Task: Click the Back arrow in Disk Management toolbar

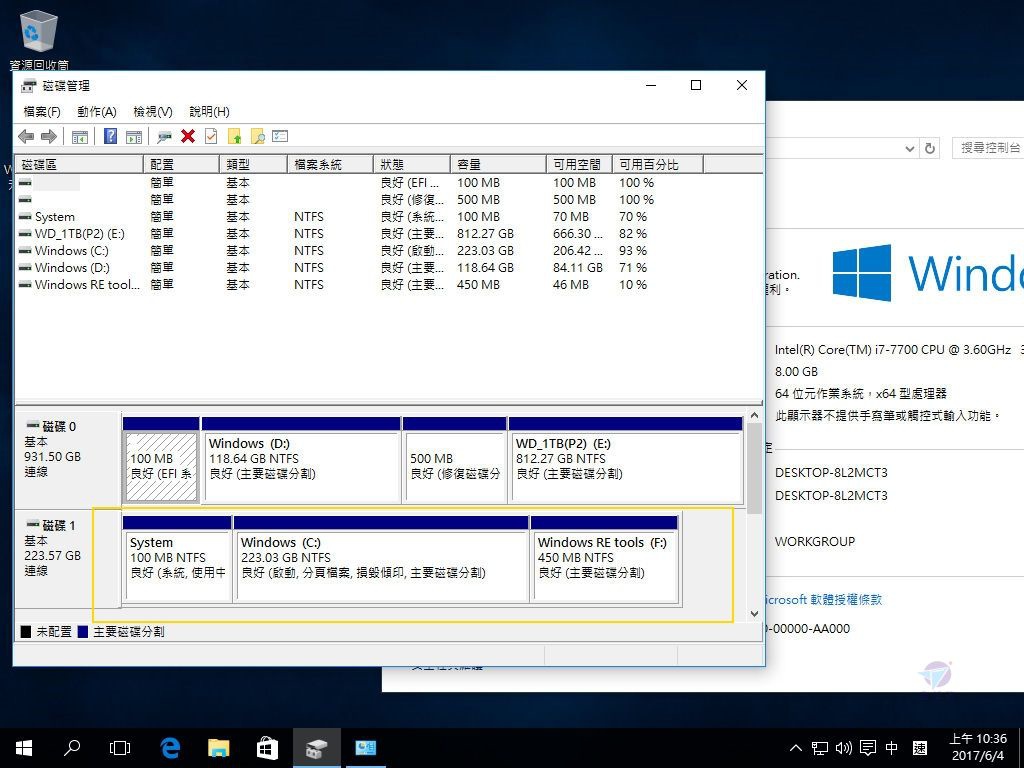Action: pos(26,136)
